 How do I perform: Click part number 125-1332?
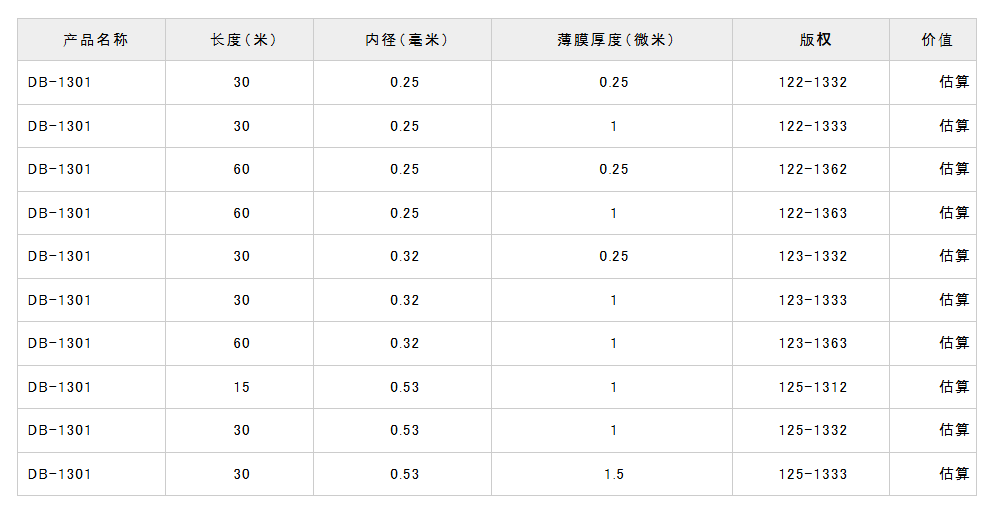coord(813,430)
